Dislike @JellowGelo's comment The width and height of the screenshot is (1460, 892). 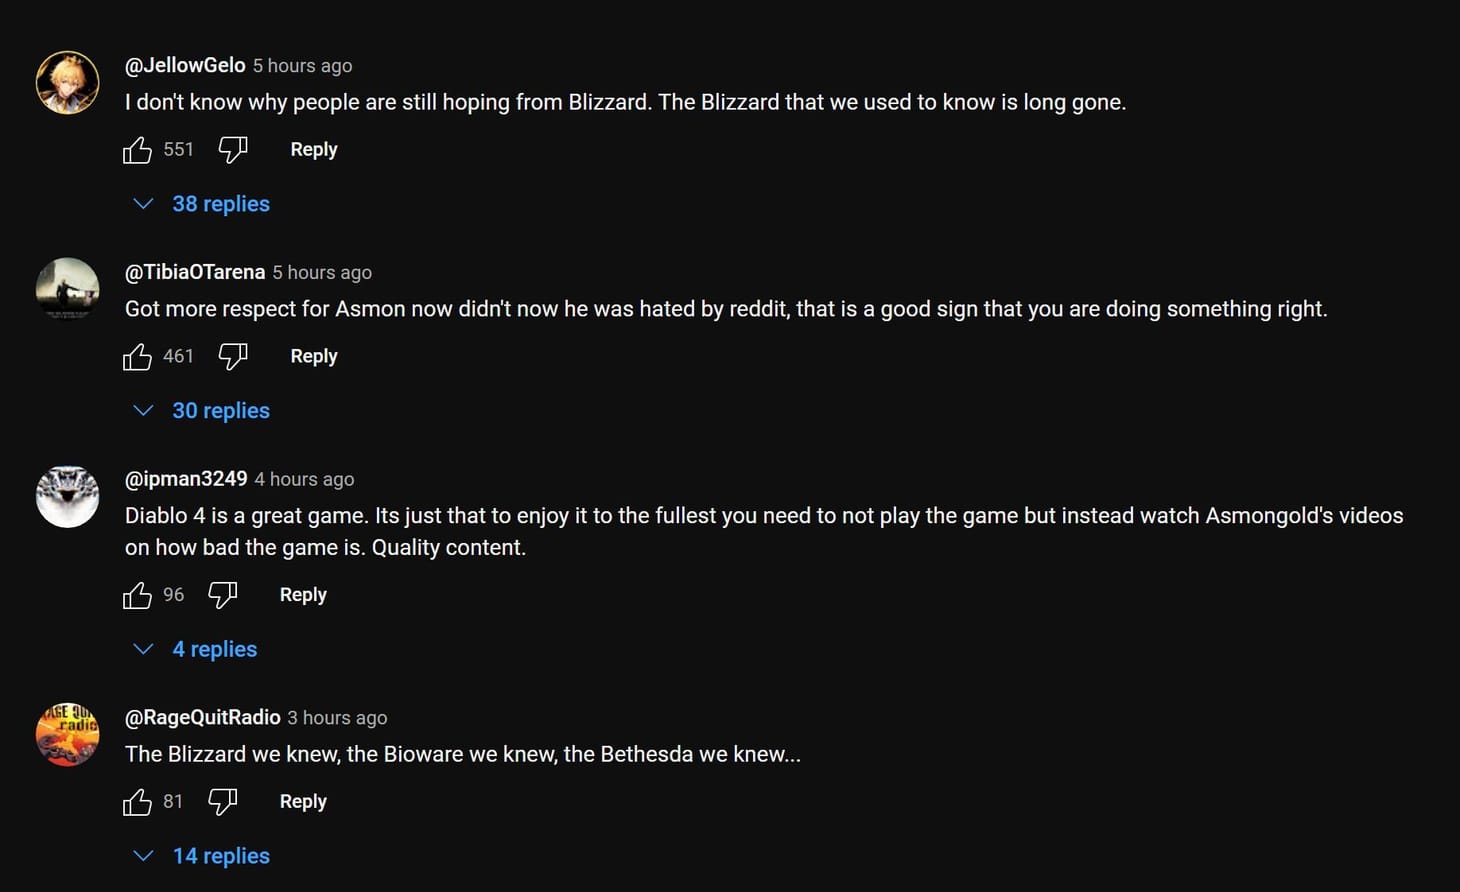[232, 149]
